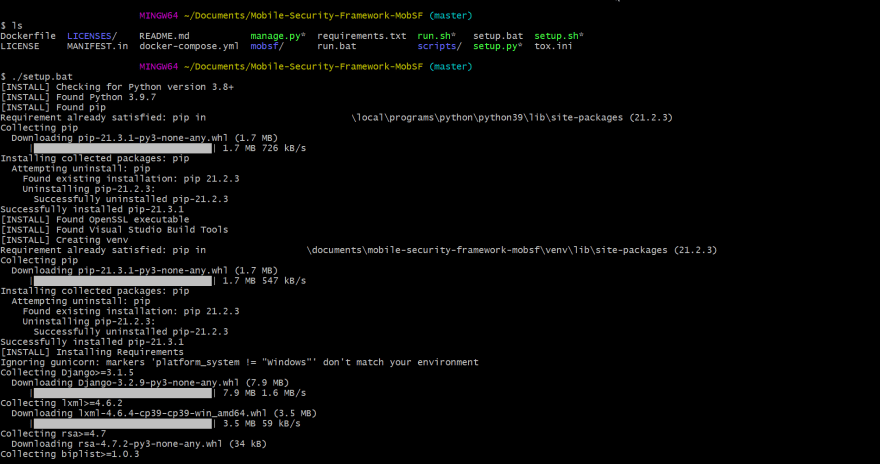This screenshot has height=464, width=880.
Task: Click '[INSTALL] Found pip' line
Action: point(53,107)
